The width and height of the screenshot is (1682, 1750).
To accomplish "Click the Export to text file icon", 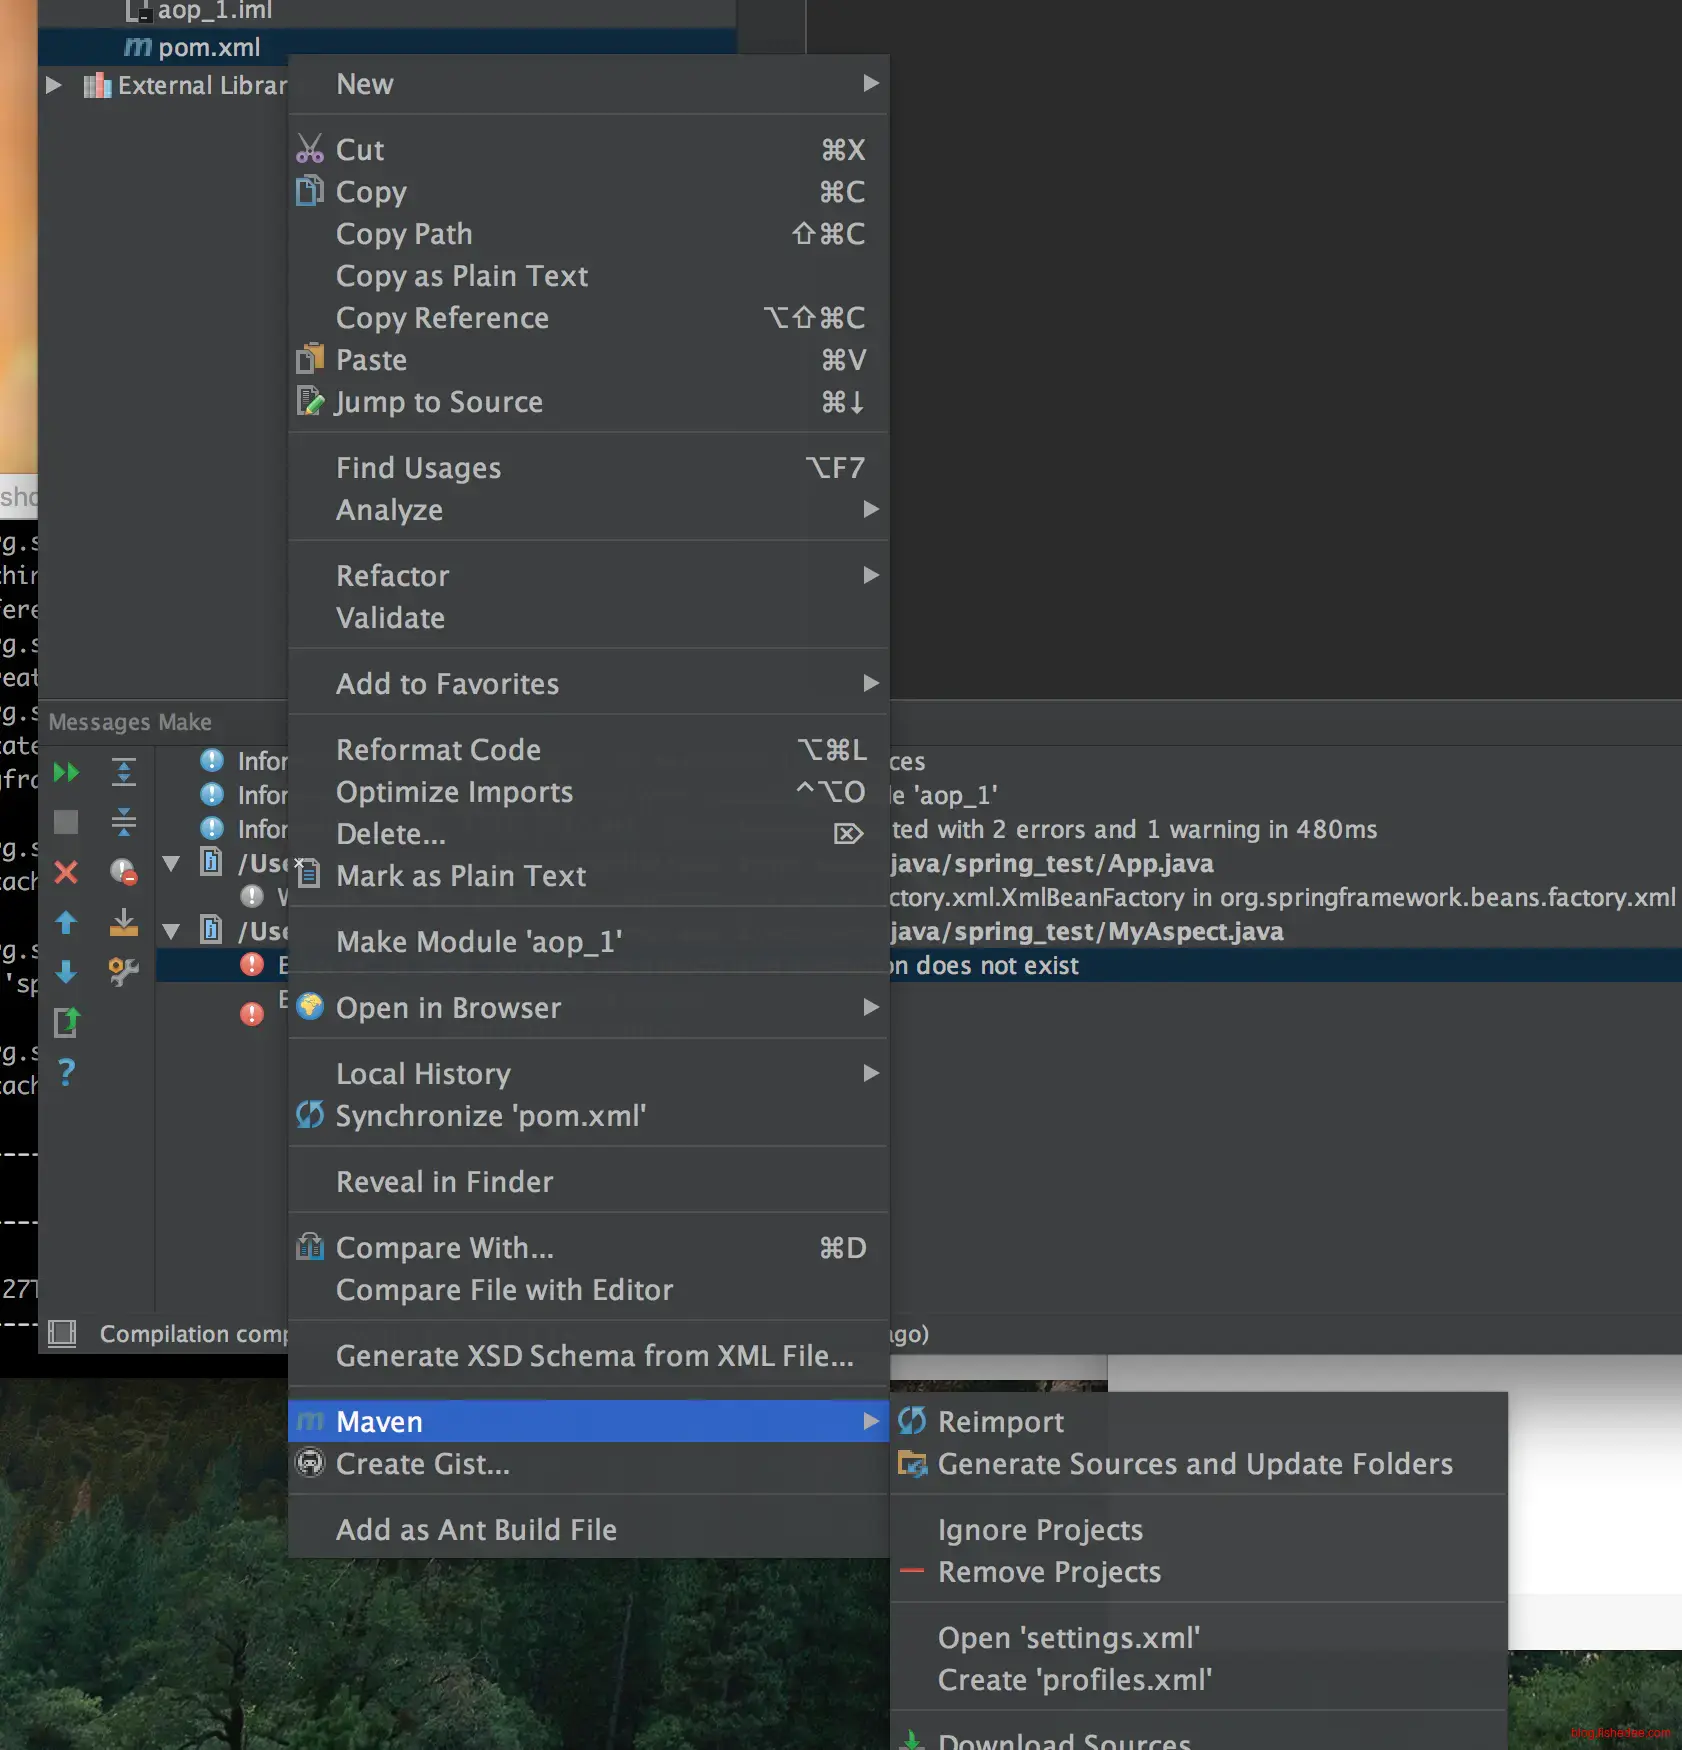I will tap(66, 1022).
